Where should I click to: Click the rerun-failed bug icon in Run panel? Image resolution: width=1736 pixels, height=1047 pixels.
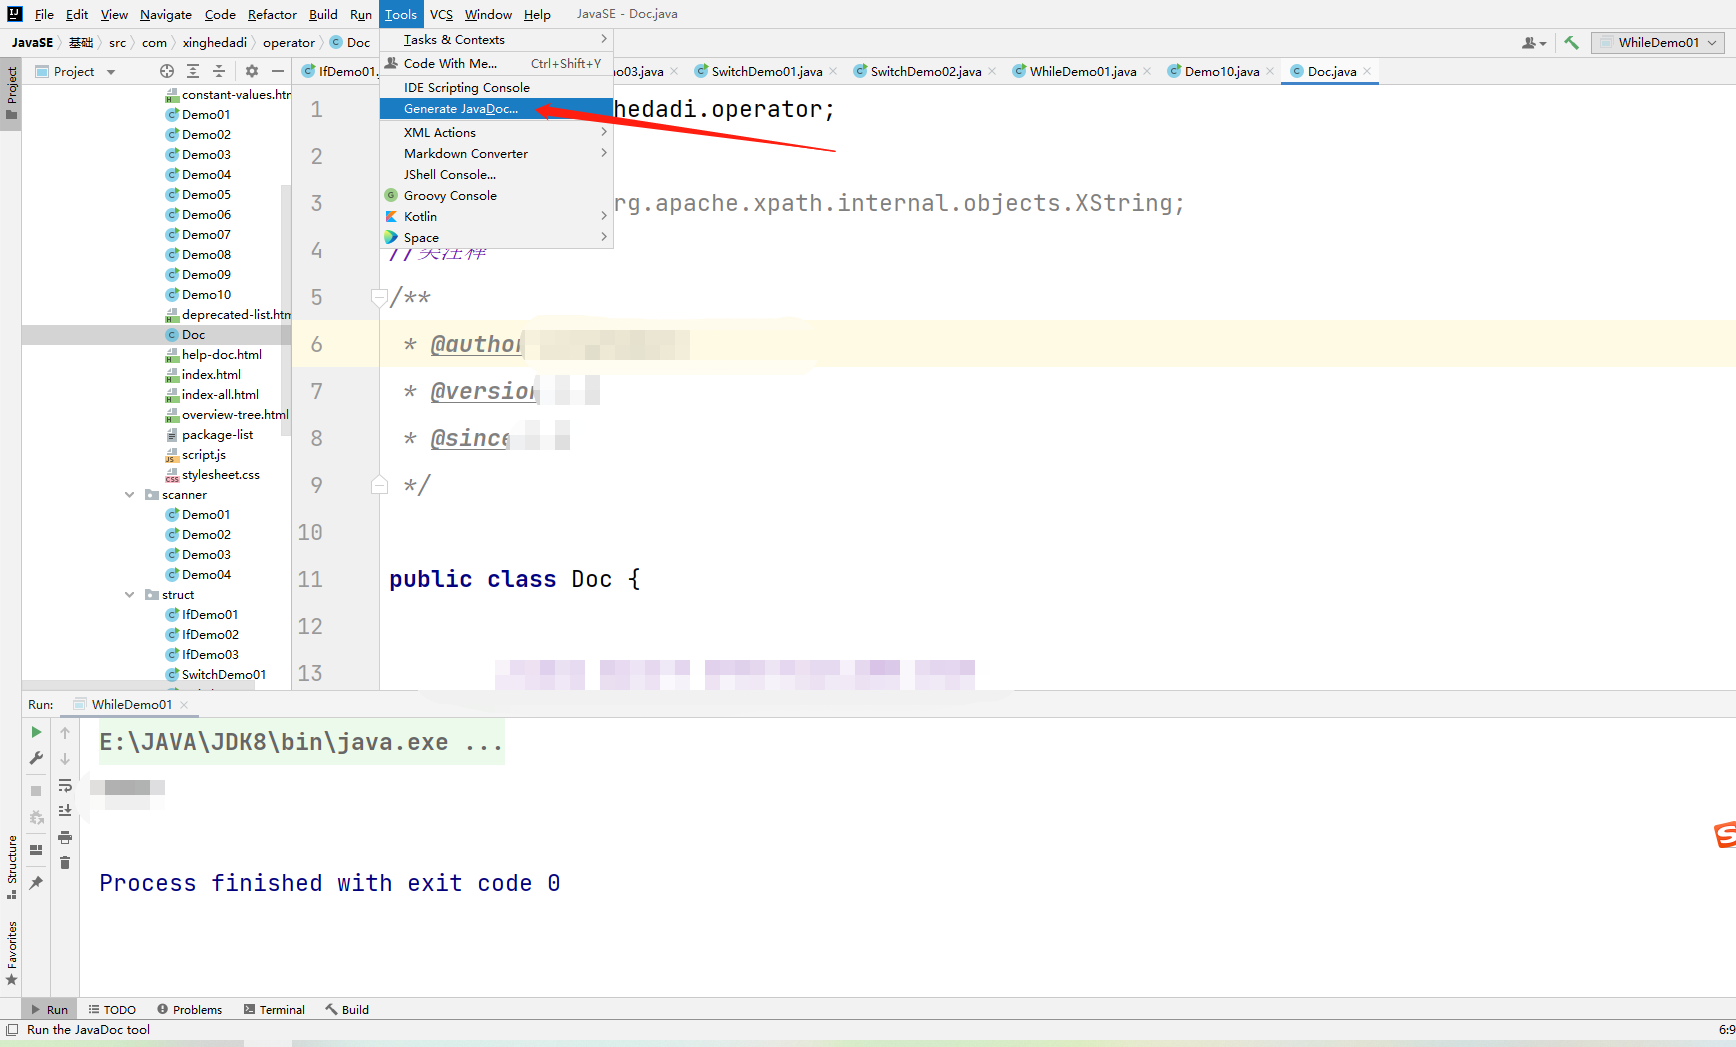pyautogui.click(x=36, y=818)
